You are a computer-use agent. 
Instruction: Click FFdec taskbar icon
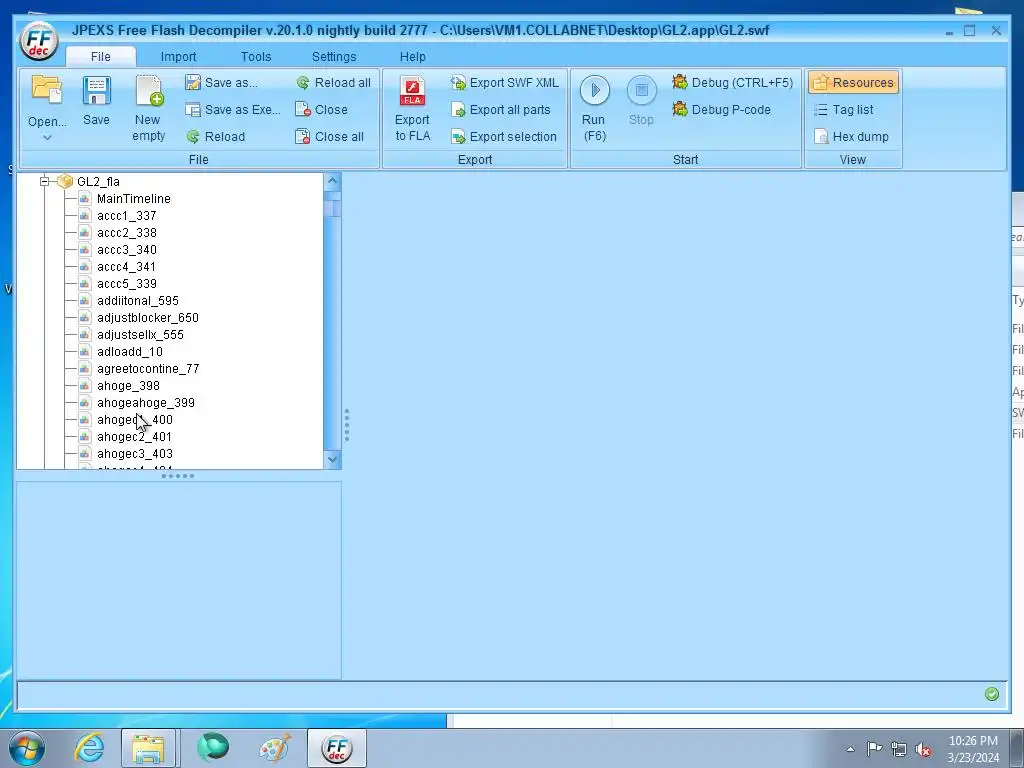(337, 748)
